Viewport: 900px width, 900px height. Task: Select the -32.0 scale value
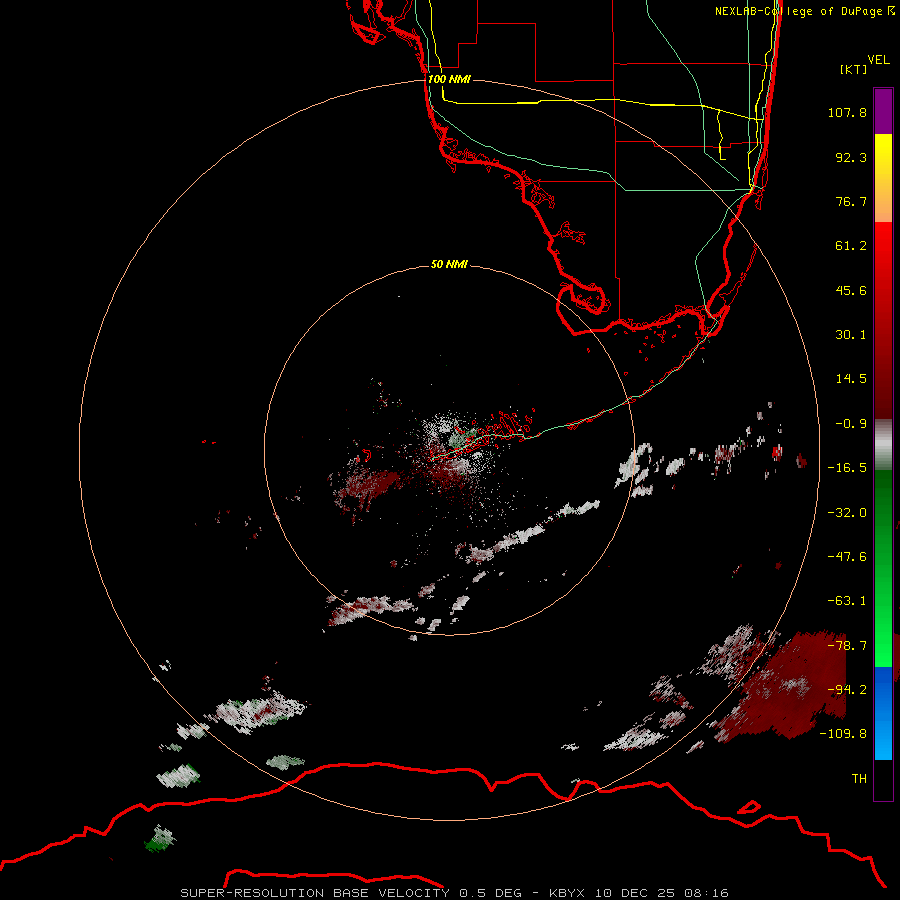(x=847, y=513)
